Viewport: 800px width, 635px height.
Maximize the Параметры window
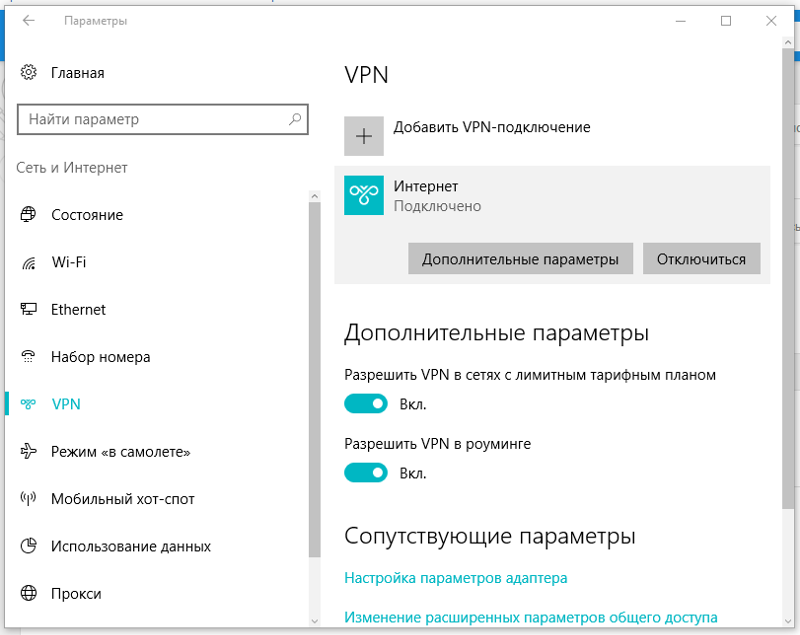tap(726, 20)
